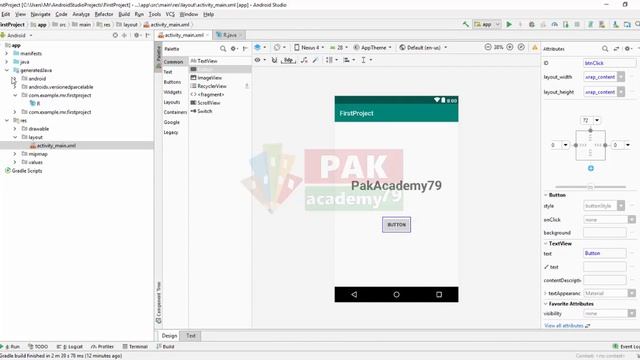Image resolution: width=640 pixels, height=360 pixels.
Task: Open the visibility attribute dropdown
Action: click(632, 313)
